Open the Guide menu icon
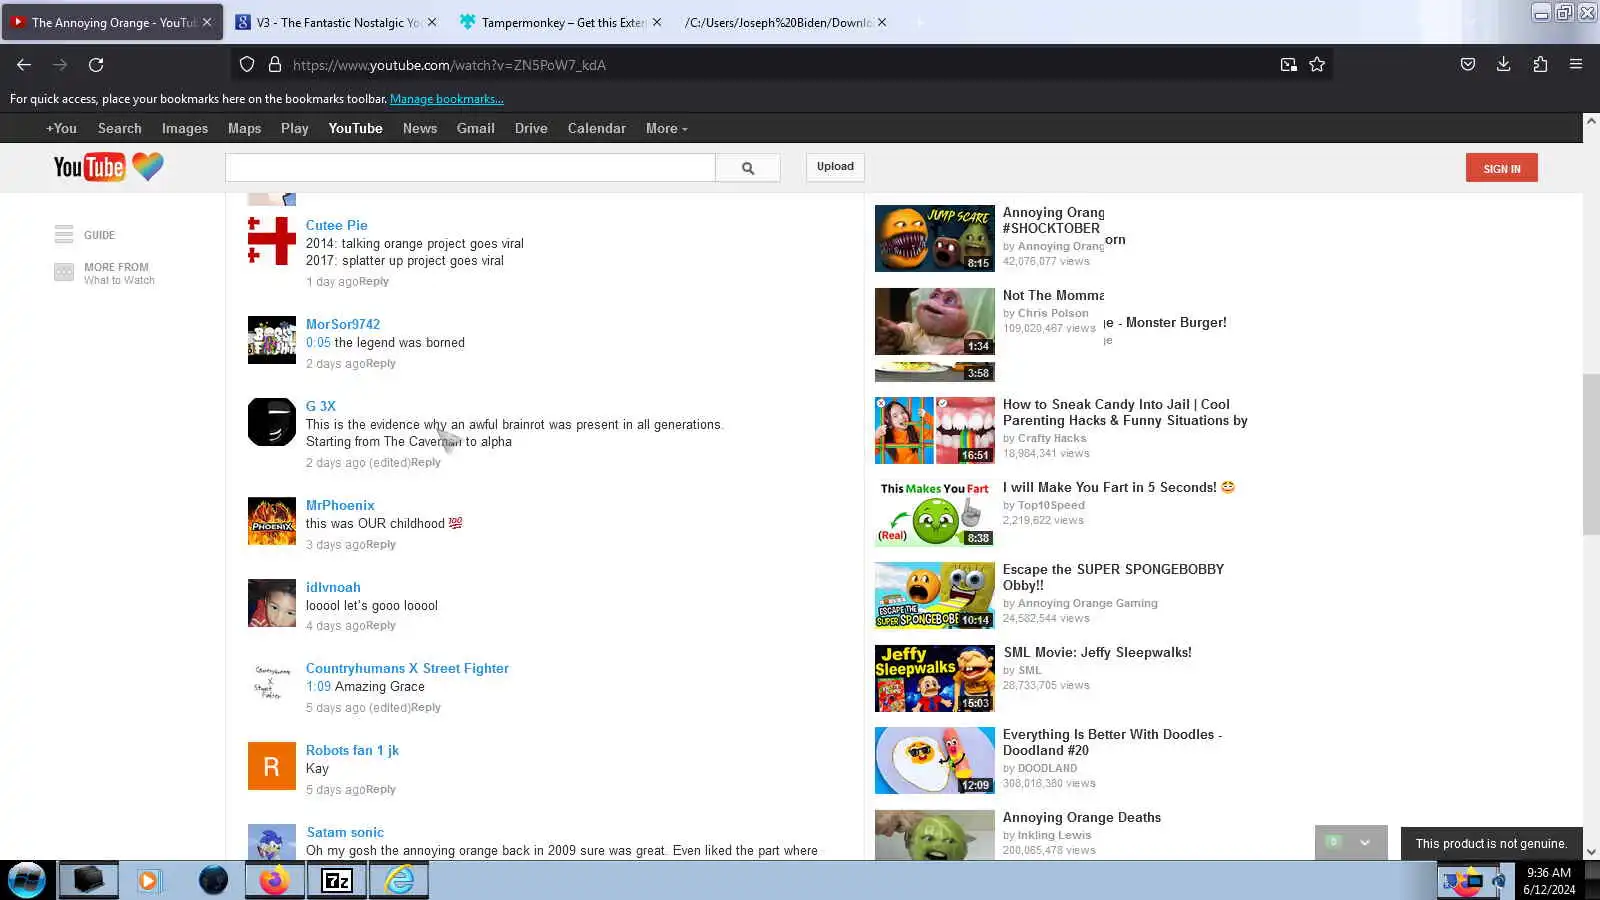This screenshot has width=1600, height=900. click(x=64, y=235)
